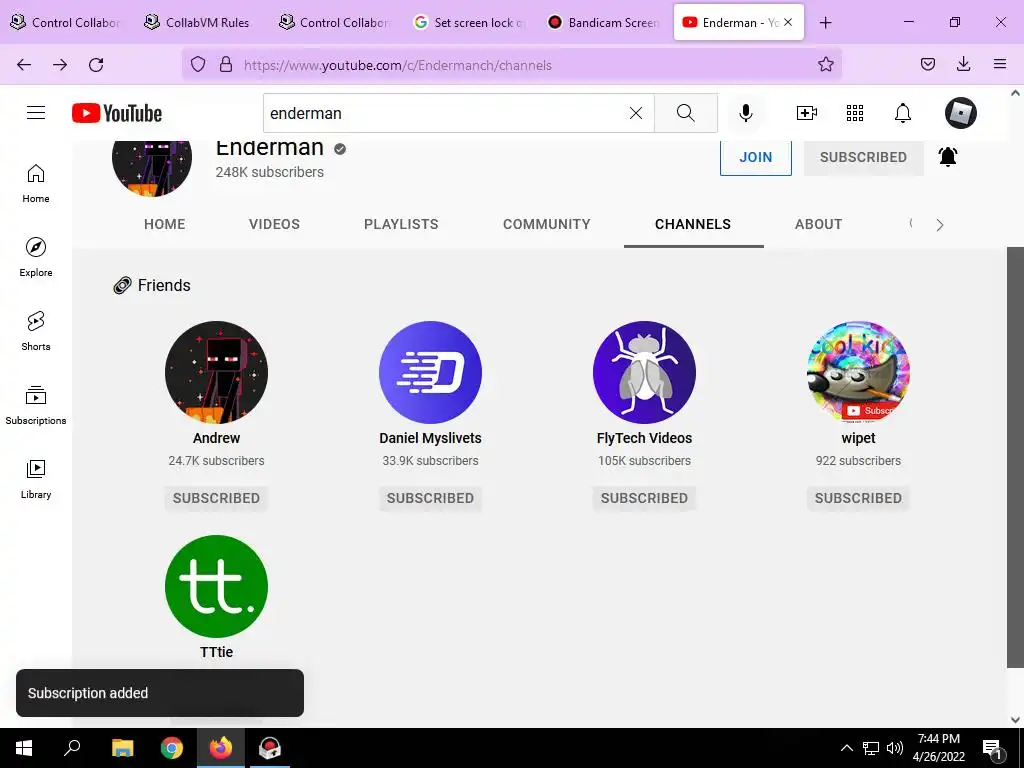
Task: Click the TTtie channel name
Action: click(x=216, y=652)
